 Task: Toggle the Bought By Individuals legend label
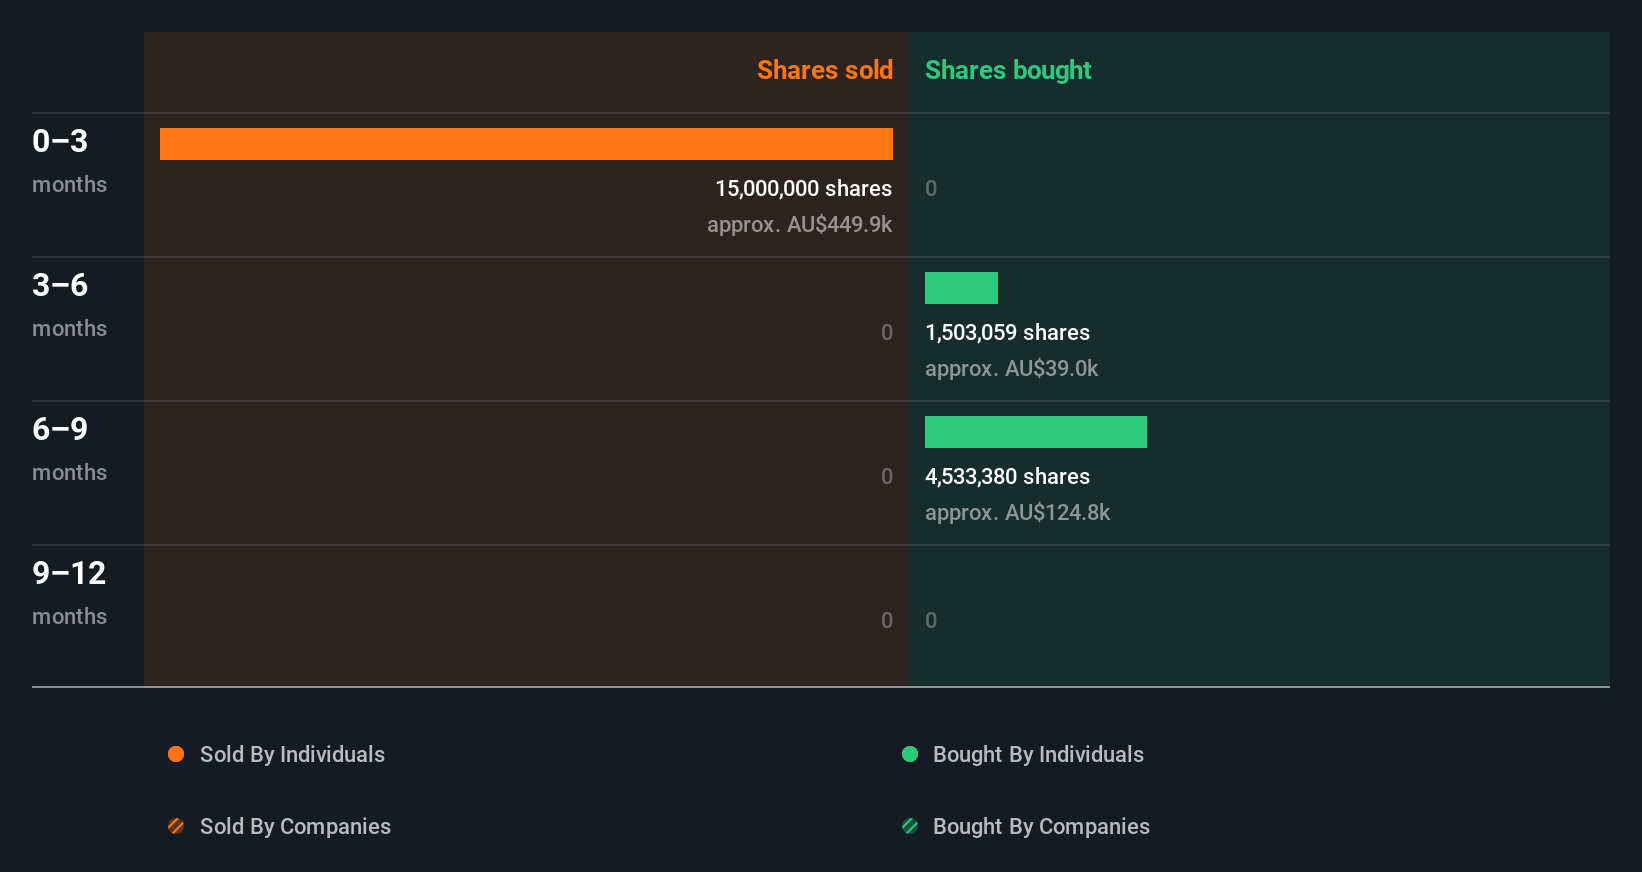coord(1038,754)
